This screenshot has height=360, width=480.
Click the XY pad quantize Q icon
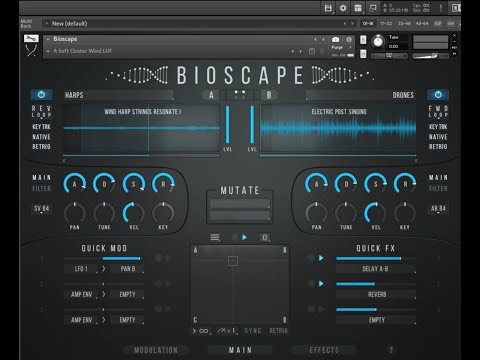point(265,237)
